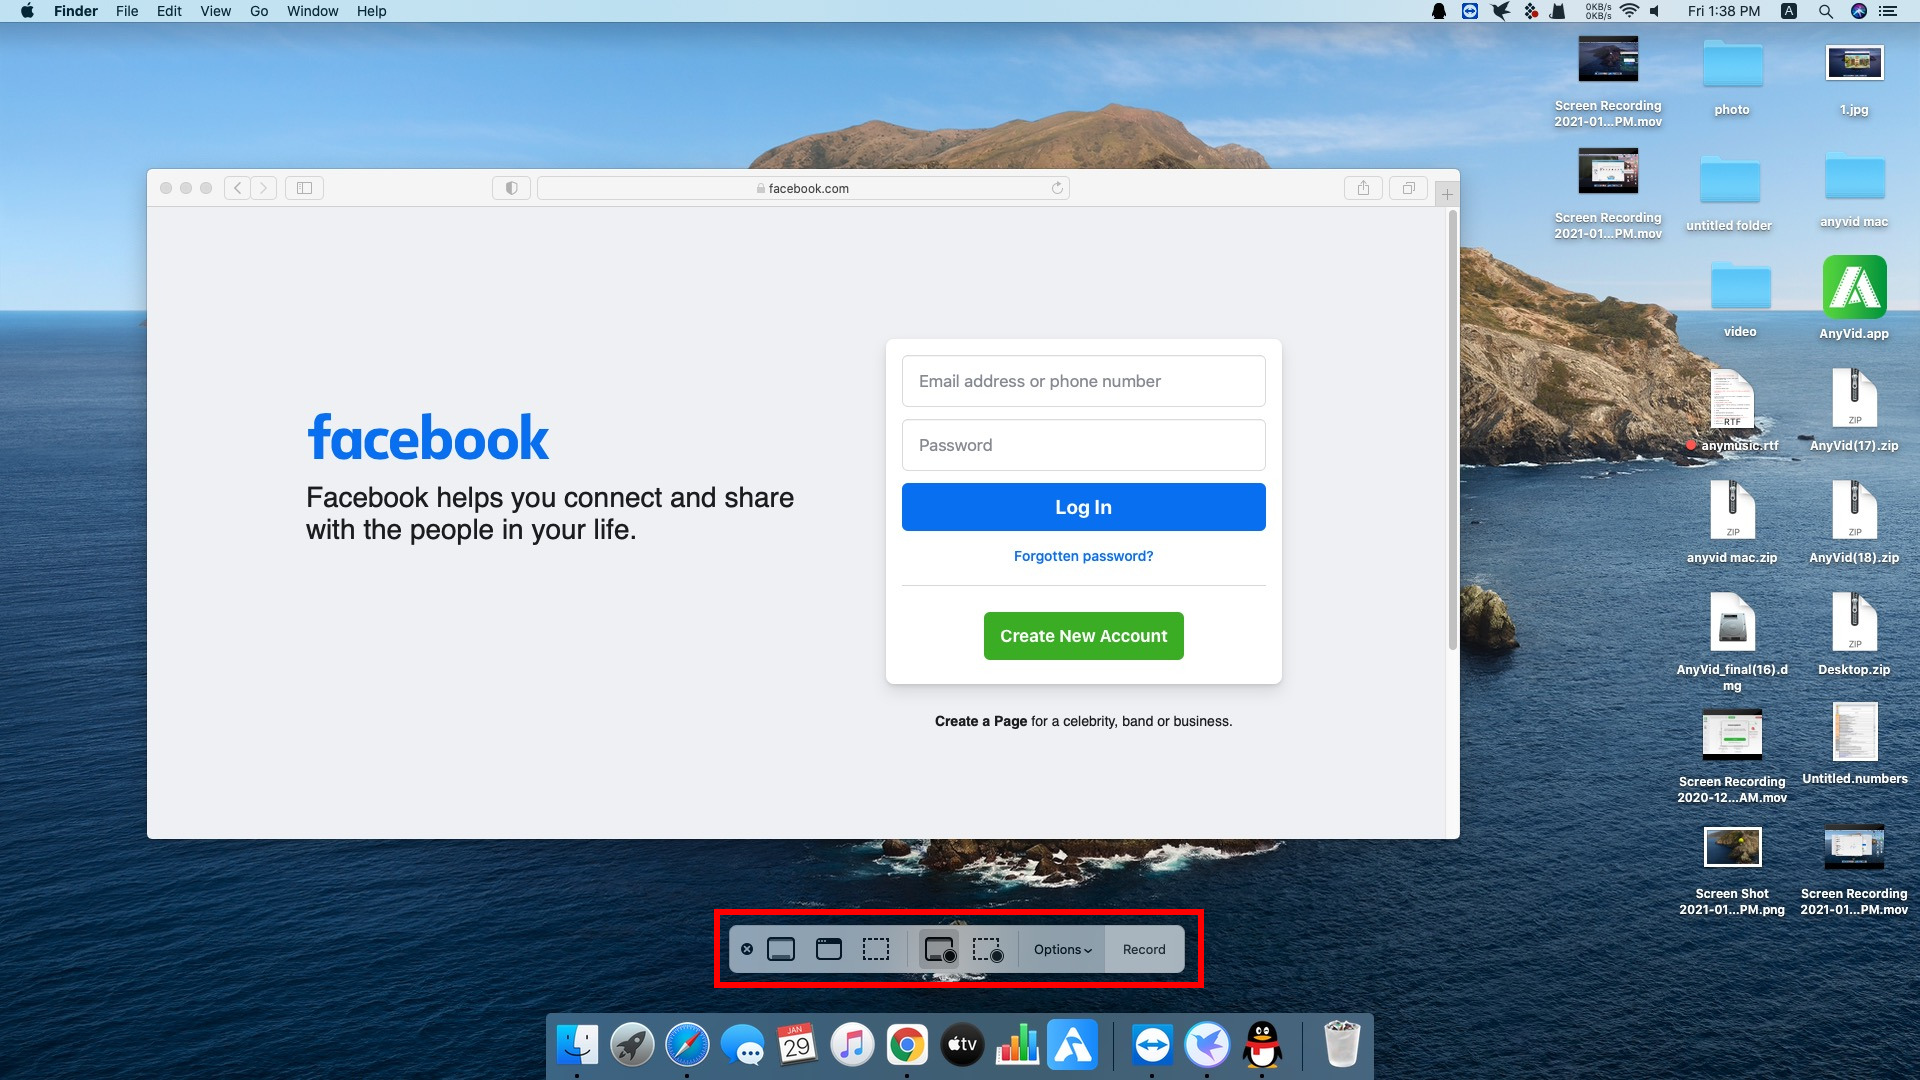Expand the Options dropdown in recording toolbar

tap(1062, 948)
